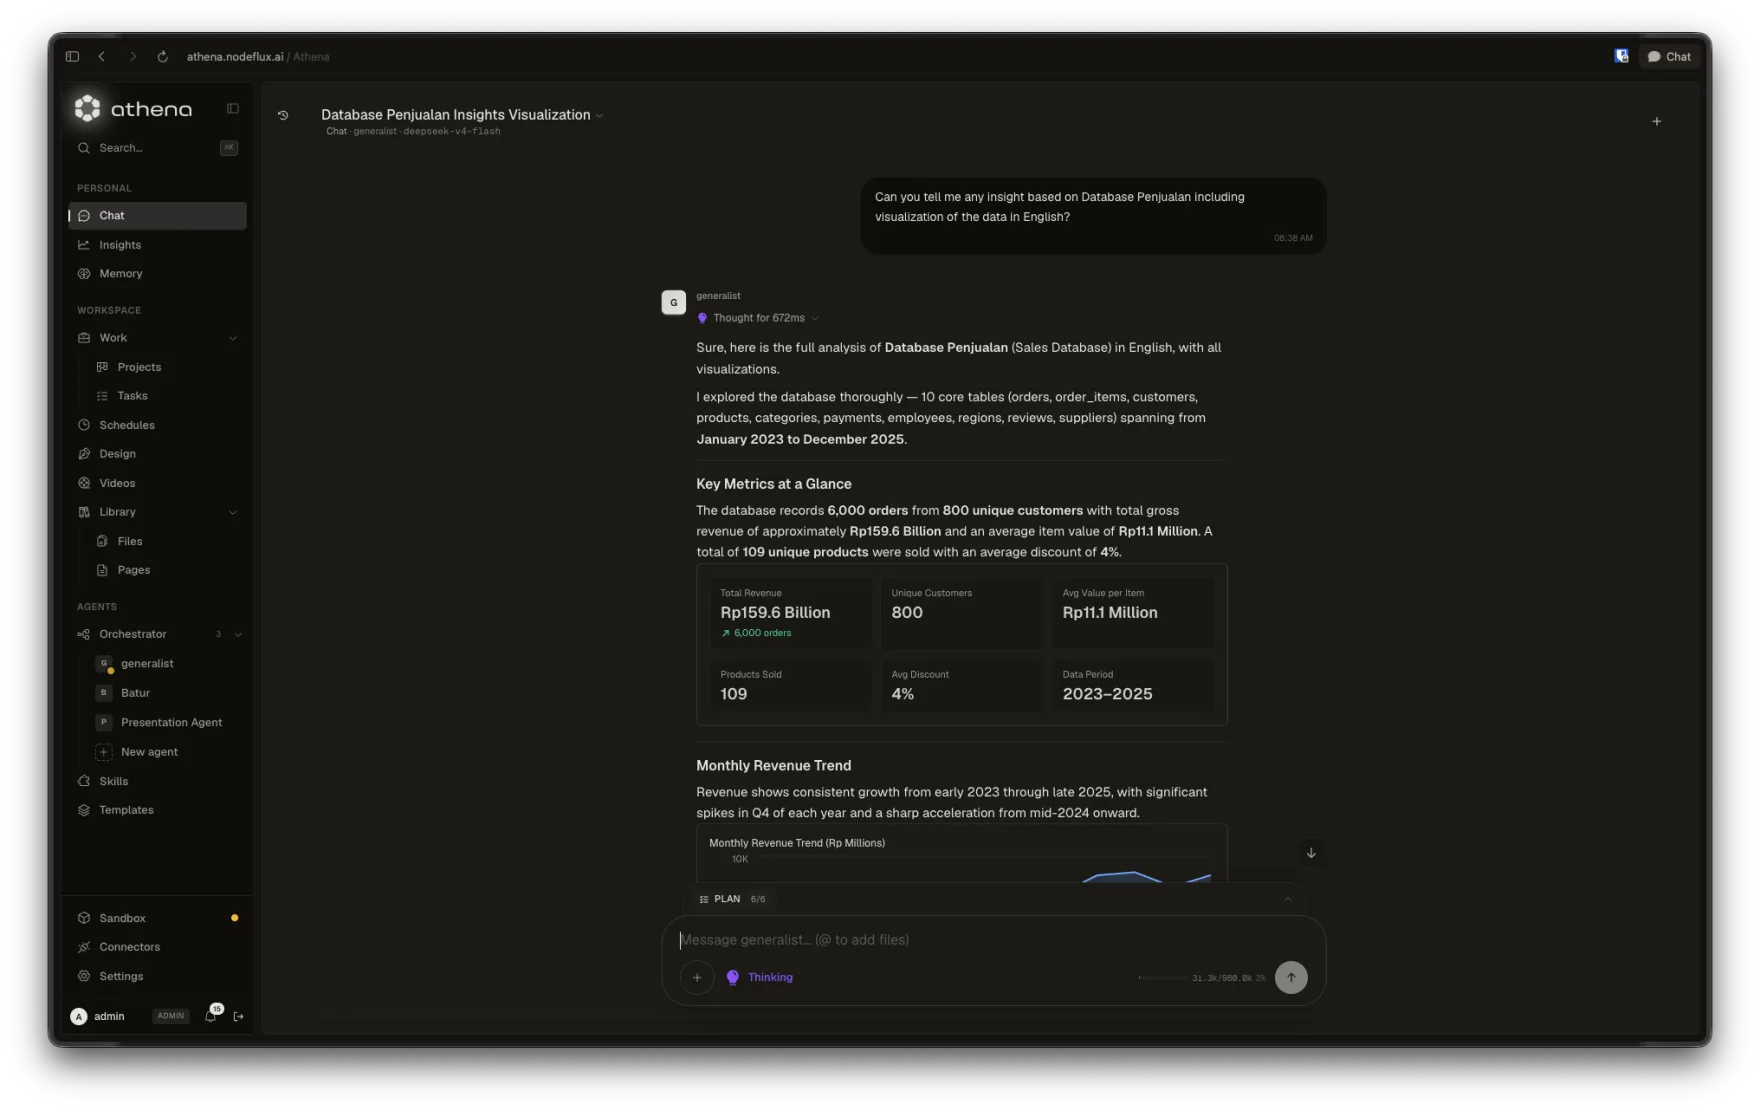1760x1111 pixels.
Task: Expand the PLAN 6/6 panel chevron
Action: pyautogui.click(x=1287, y=899)
